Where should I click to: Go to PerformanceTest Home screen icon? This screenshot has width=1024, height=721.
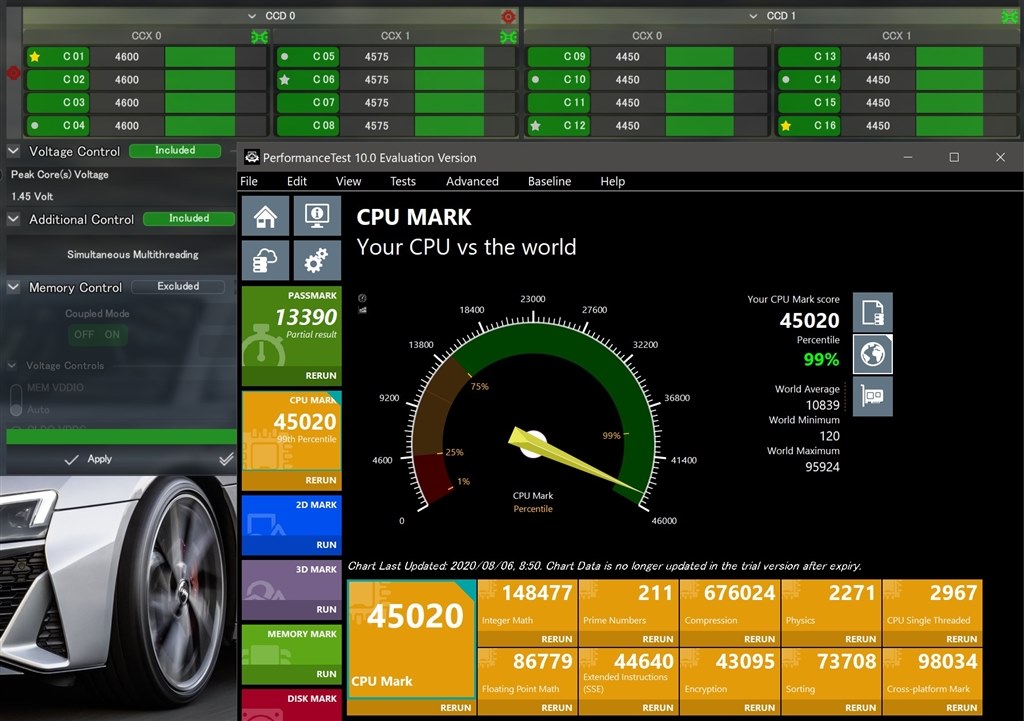point(265,216)
